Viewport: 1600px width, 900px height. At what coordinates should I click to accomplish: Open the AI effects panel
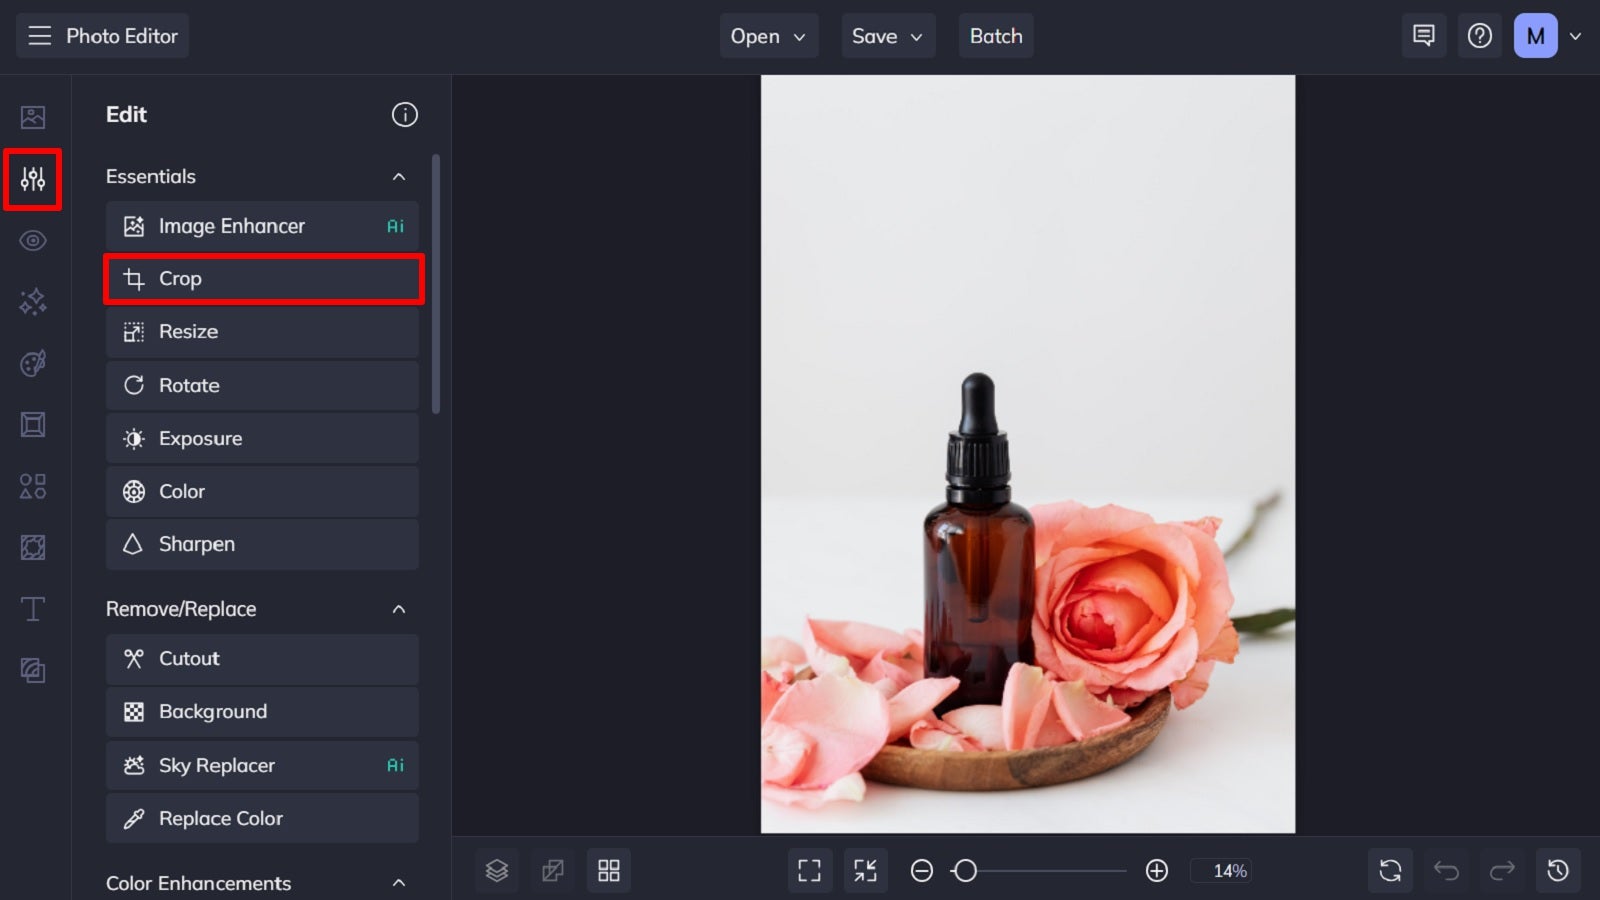(x=33, y=302)
